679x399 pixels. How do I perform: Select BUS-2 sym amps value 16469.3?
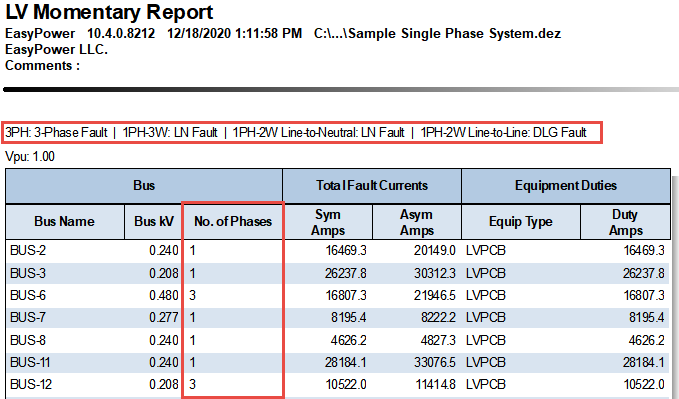click(346, 250)
